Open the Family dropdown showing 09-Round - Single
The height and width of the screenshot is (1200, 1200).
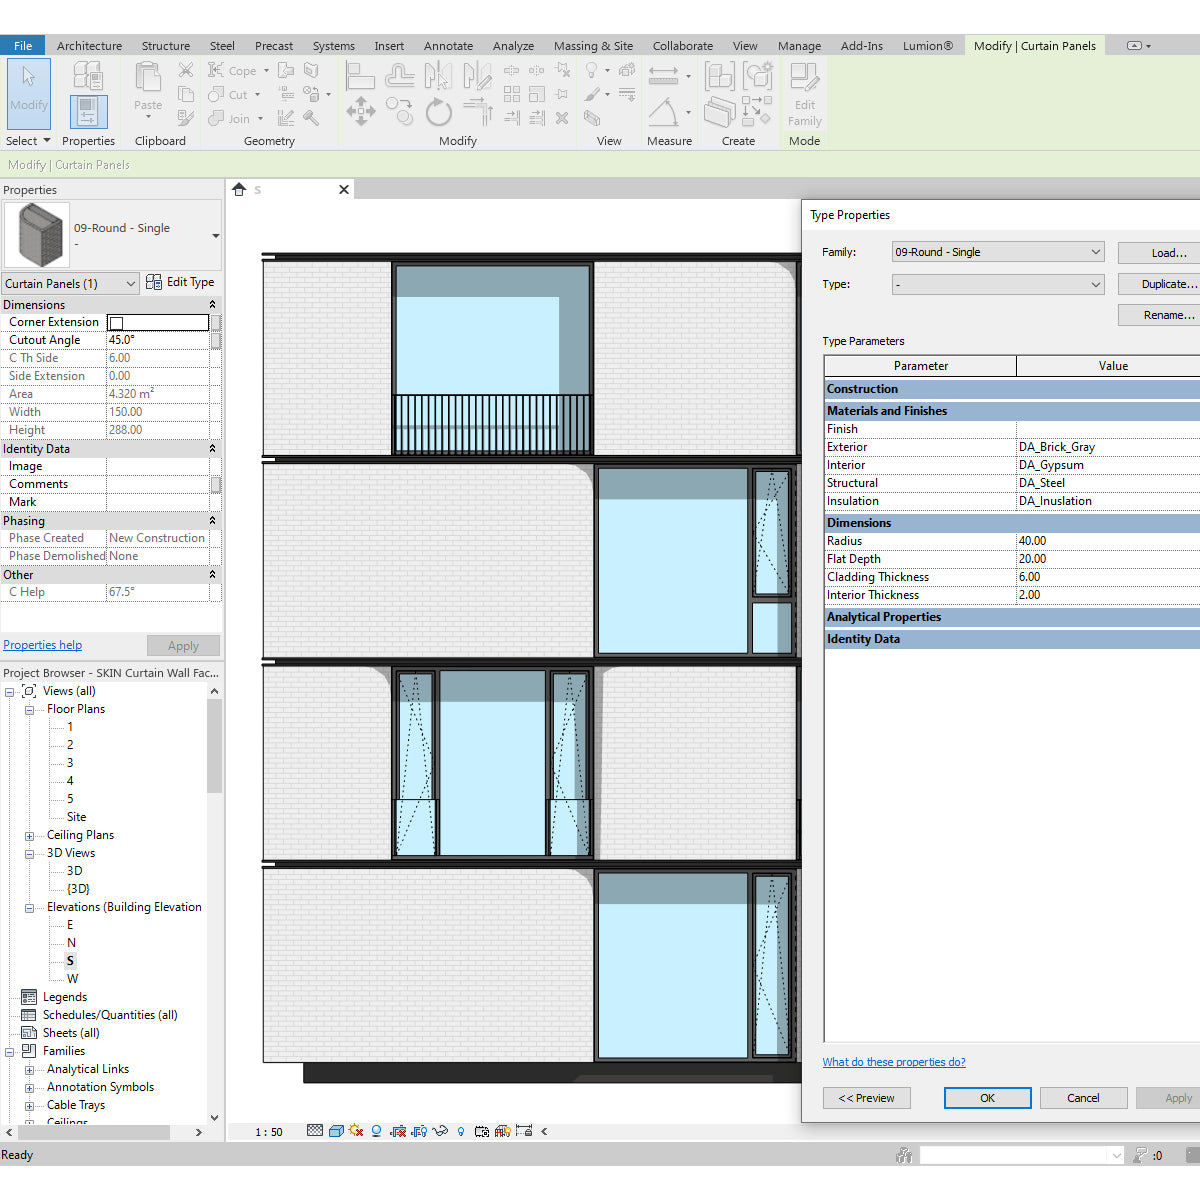coord(996,251)
